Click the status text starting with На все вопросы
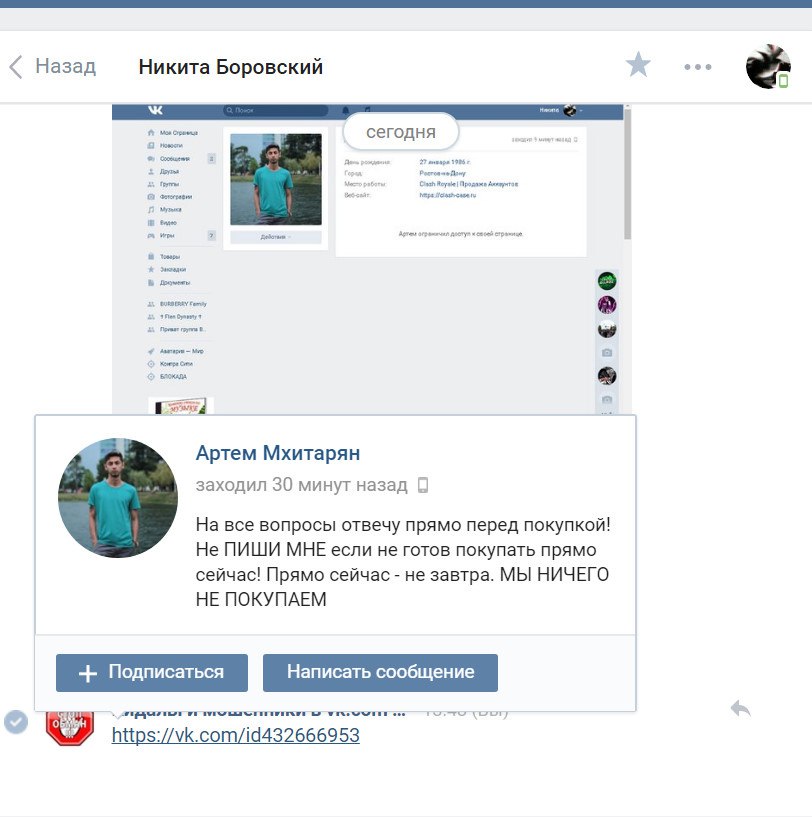This screenshot has width=812, height=817. [402, 562]
